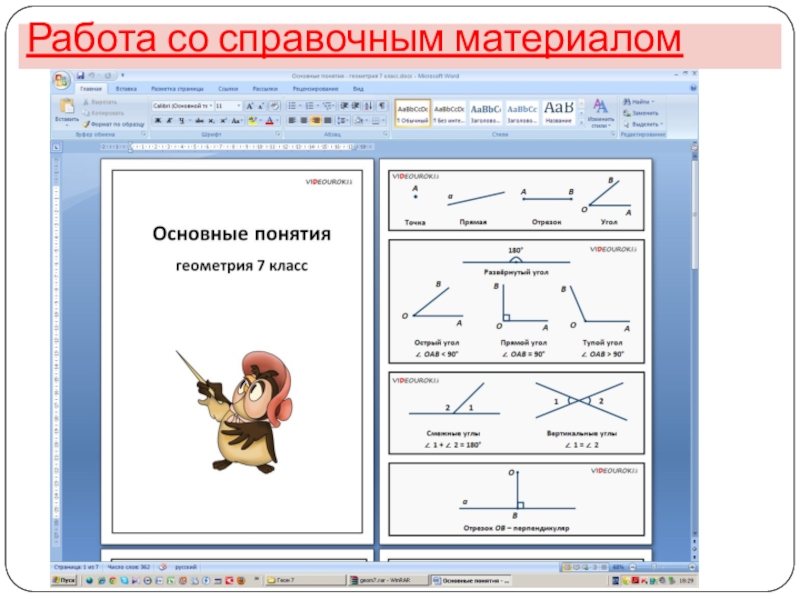This screenshot has height=600, width=800.
Task: Open the Рассылки ribbon tab
Action: 265,89
